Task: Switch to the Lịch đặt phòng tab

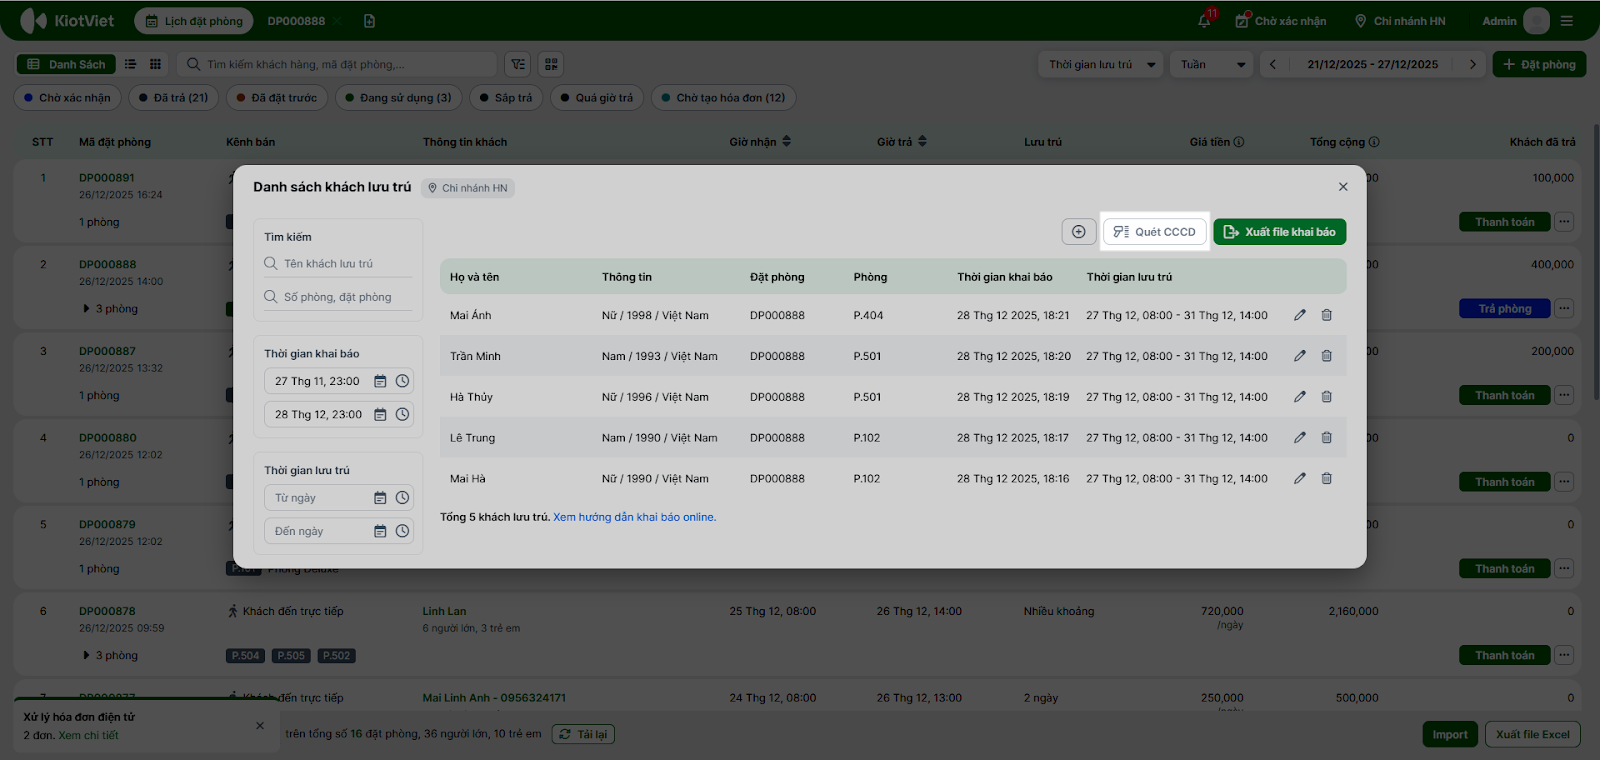Action: point(194,21)
